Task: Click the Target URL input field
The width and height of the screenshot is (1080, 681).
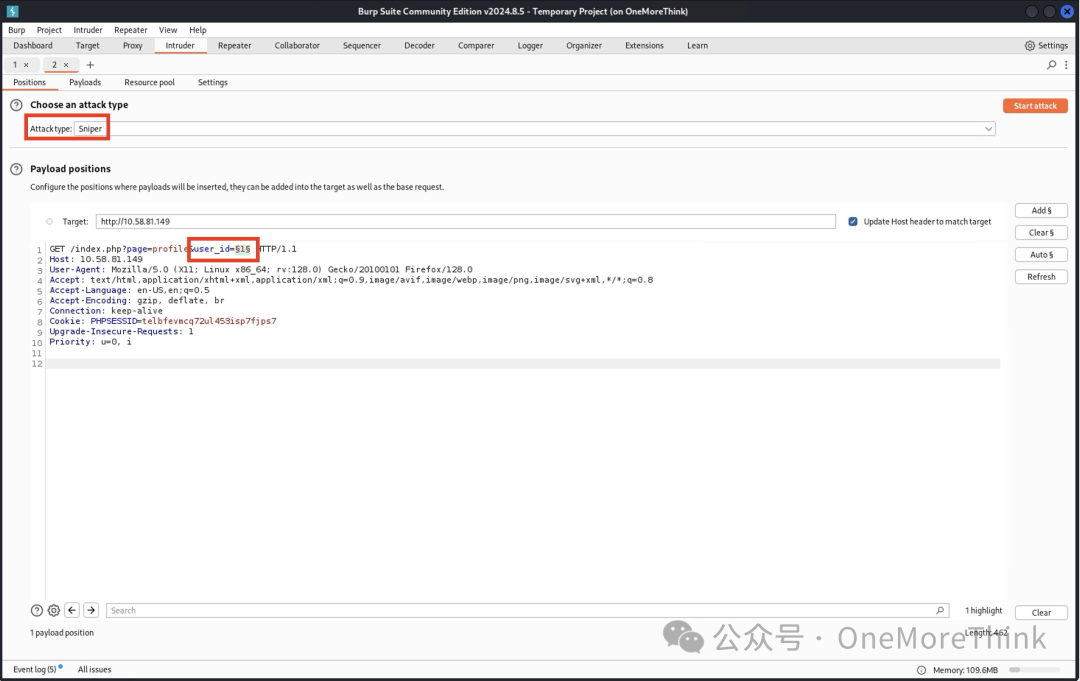Action: coord(466,222)
